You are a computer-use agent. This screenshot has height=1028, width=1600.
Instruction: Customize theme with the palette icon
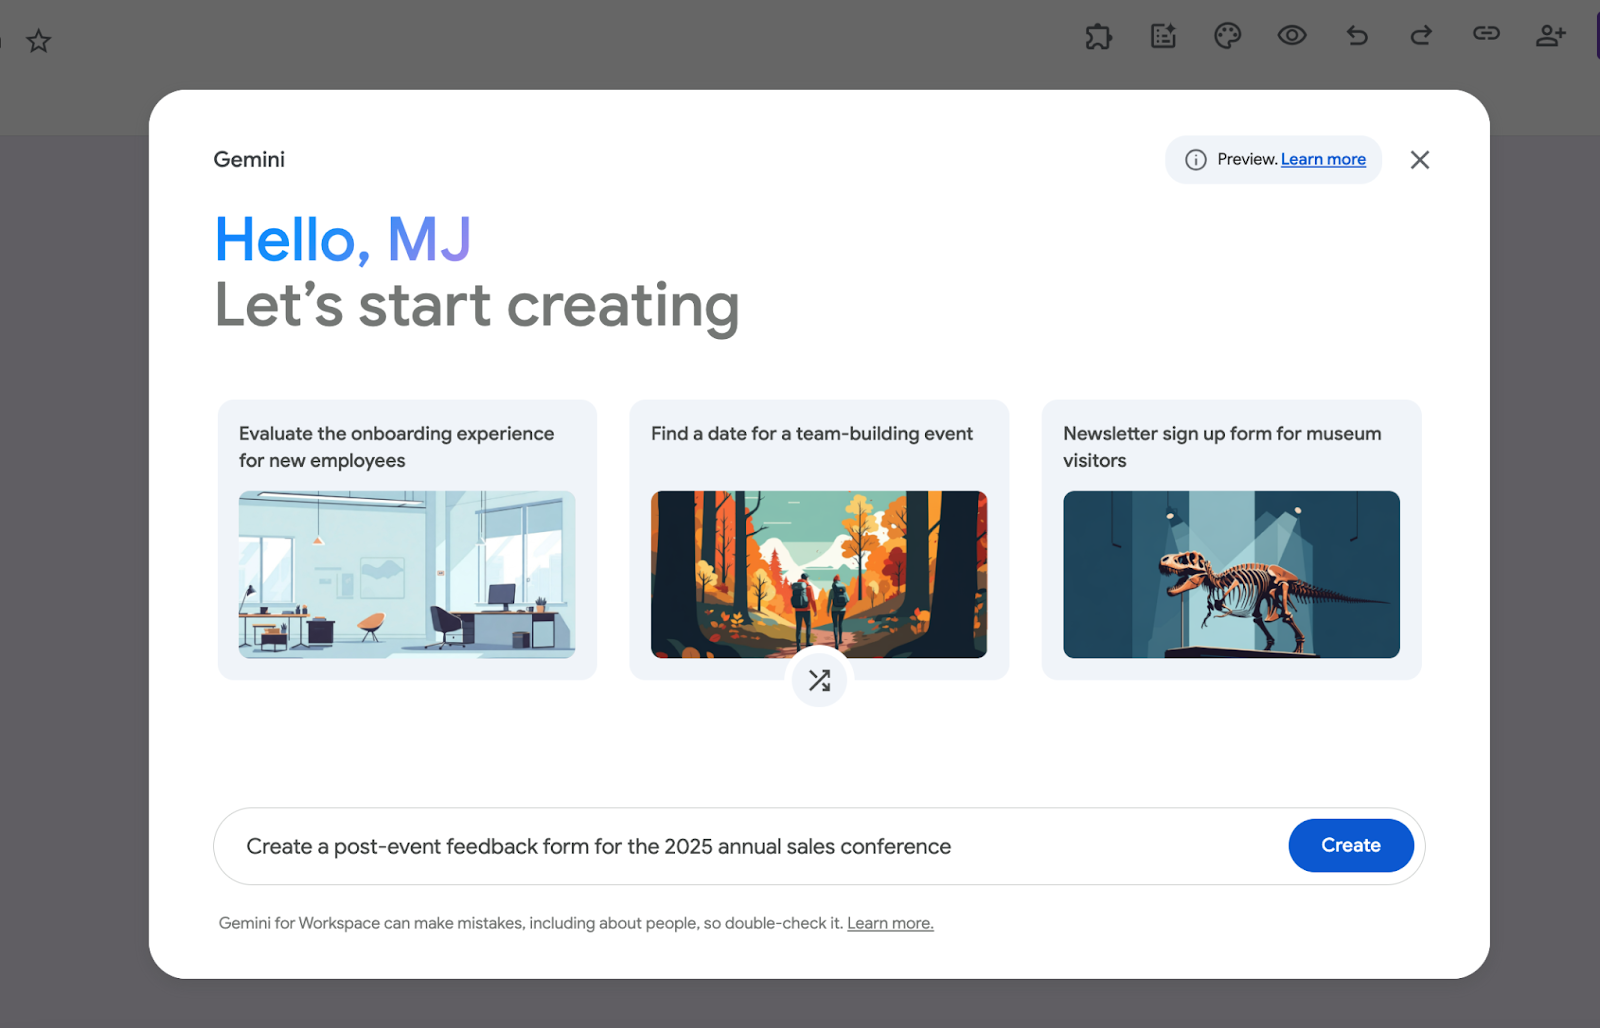click(x=1227, y=36)
